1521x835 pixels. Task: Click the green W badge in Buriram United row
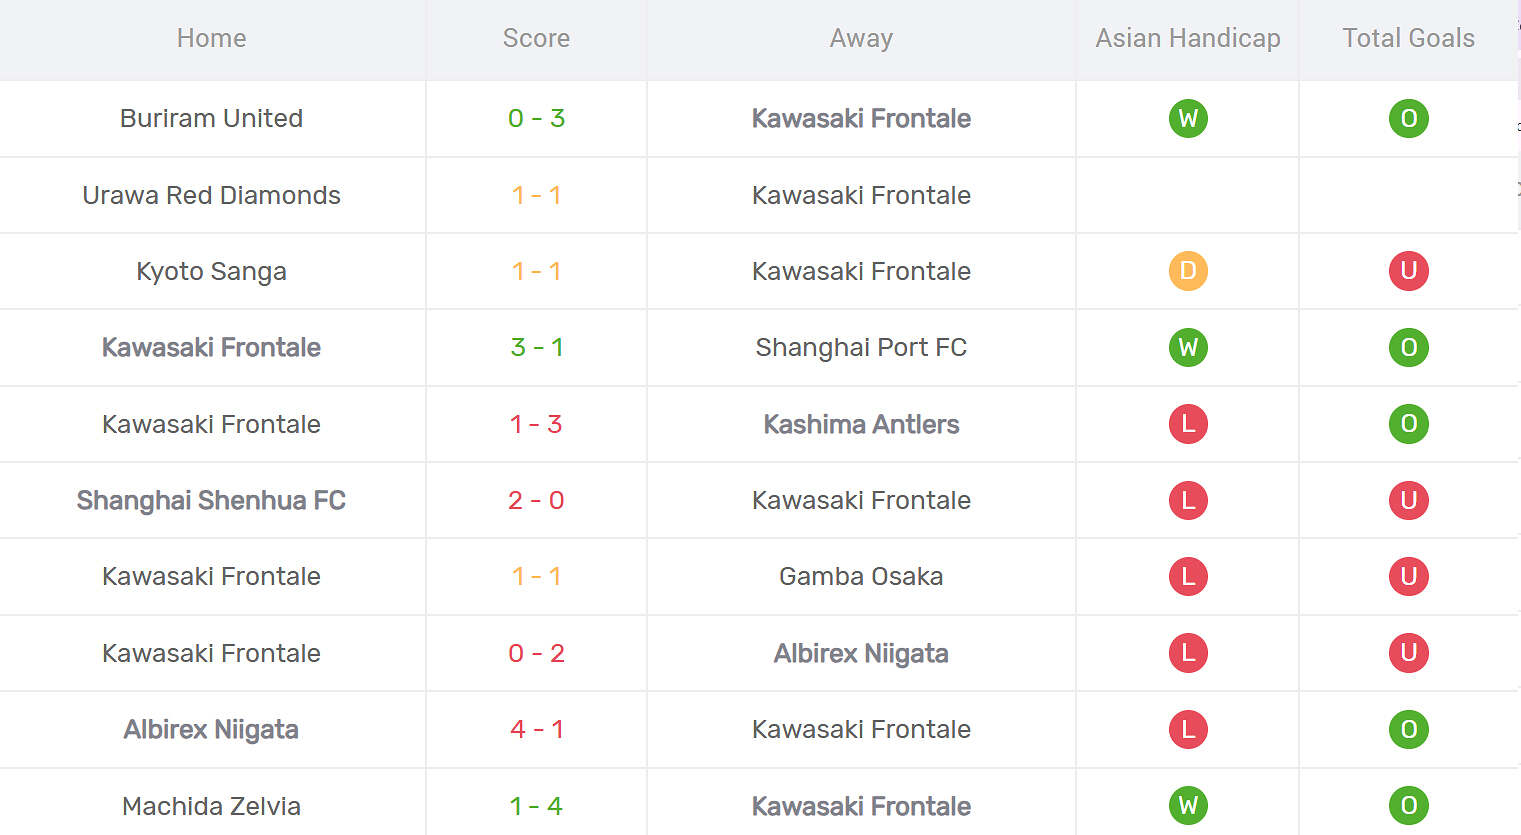click(x=1188, y=119)
